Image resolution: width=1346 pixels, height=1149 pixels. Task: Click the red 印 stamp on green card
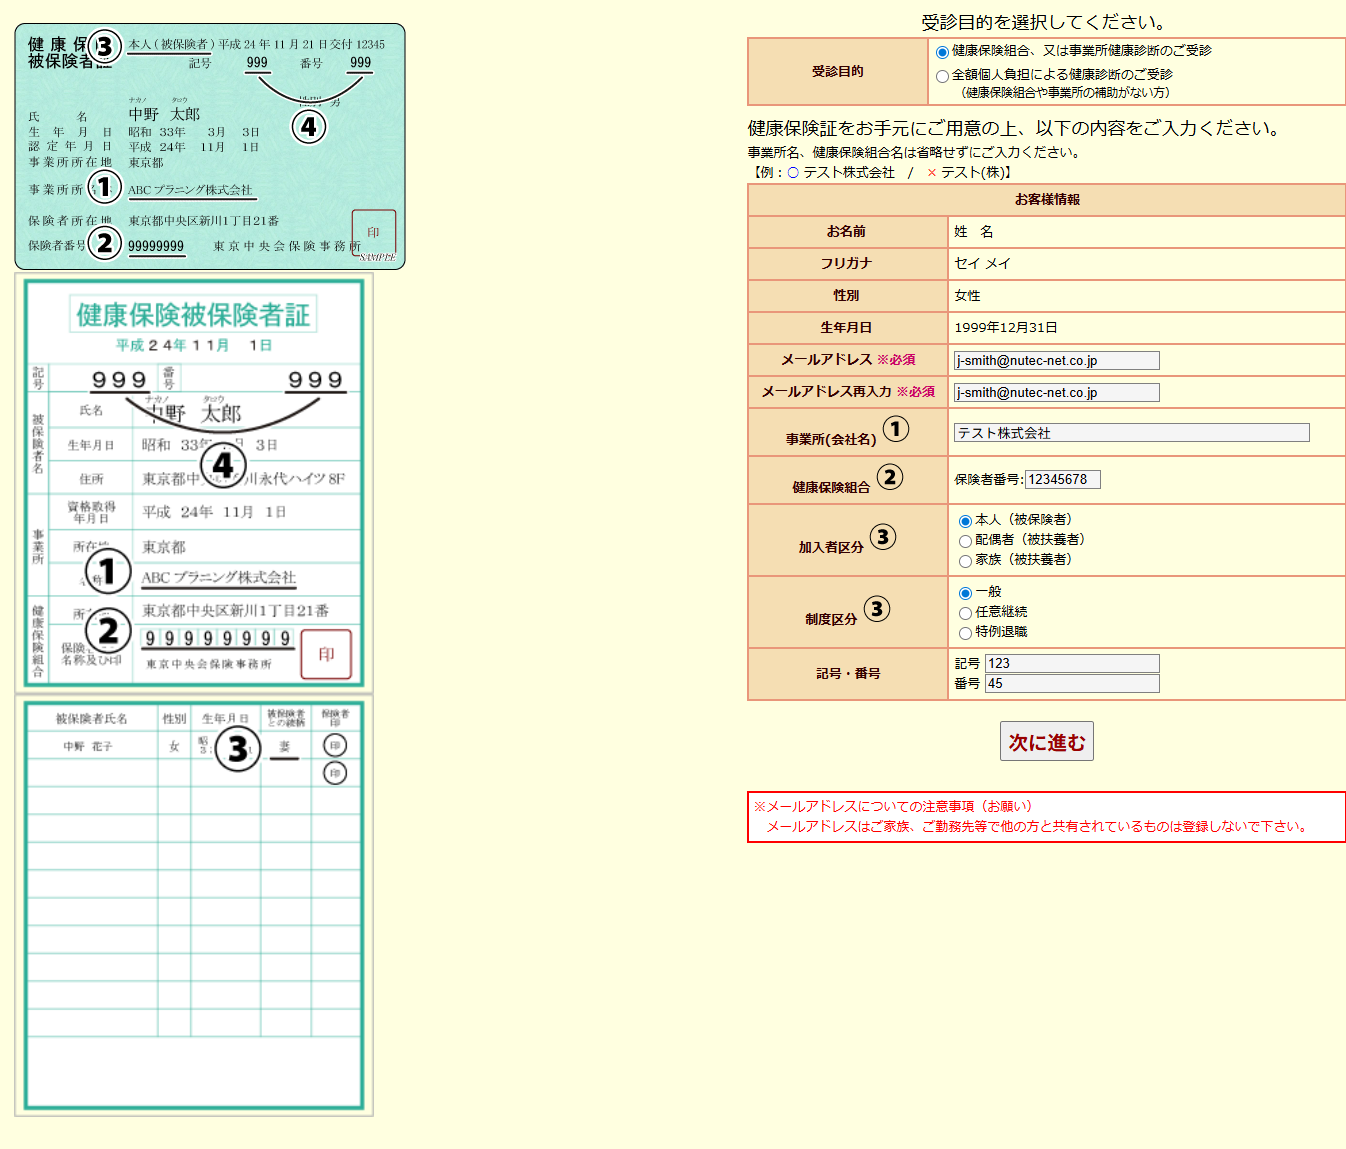coord(373,232)
